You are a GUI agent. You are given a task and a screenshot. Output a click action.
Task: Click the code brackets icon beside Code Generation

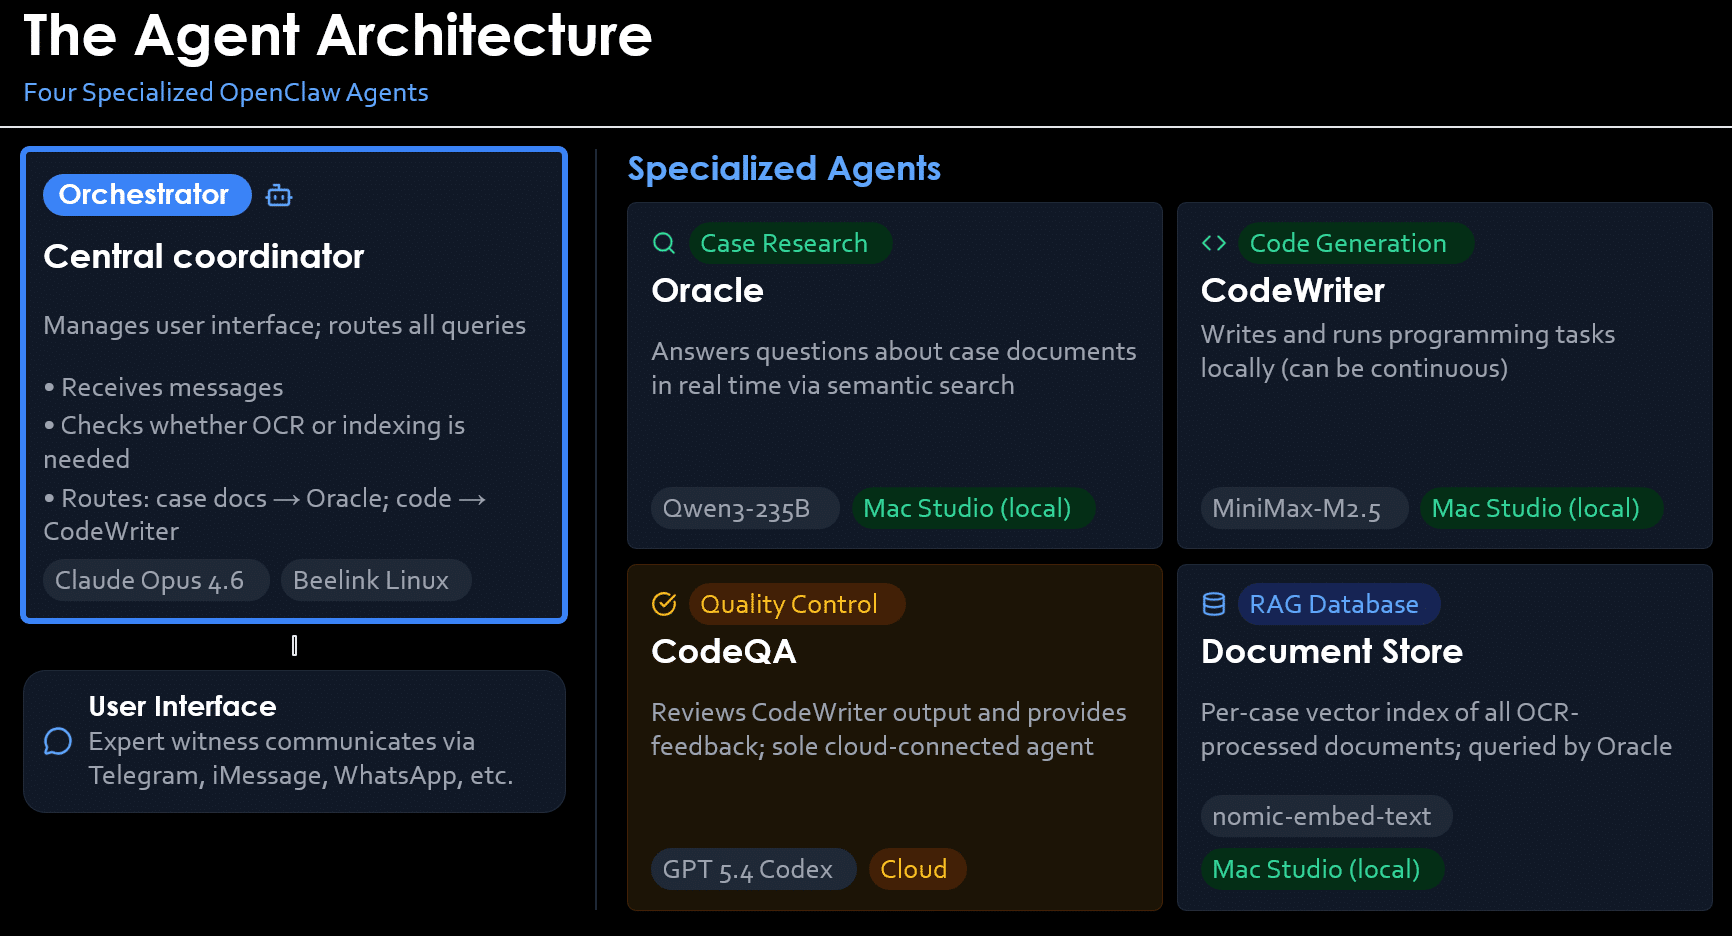pos(1214,243)
